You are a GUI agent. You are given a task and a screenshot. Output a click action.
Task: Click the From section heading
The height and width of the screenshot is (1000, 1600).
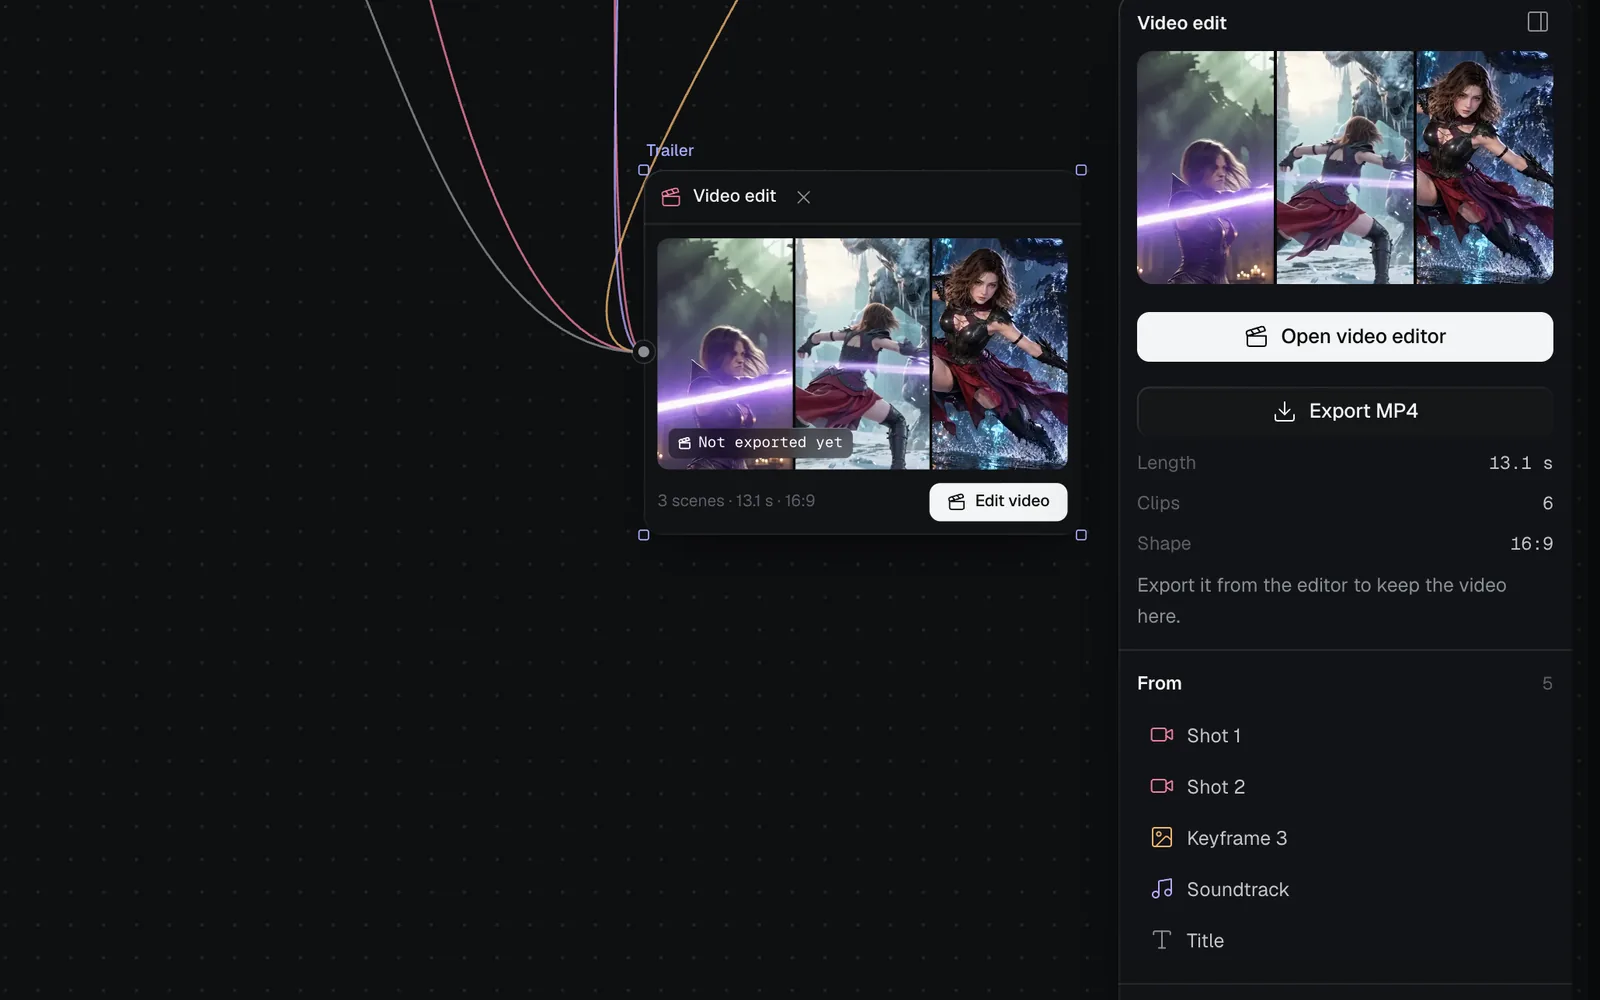[1159, 684]
